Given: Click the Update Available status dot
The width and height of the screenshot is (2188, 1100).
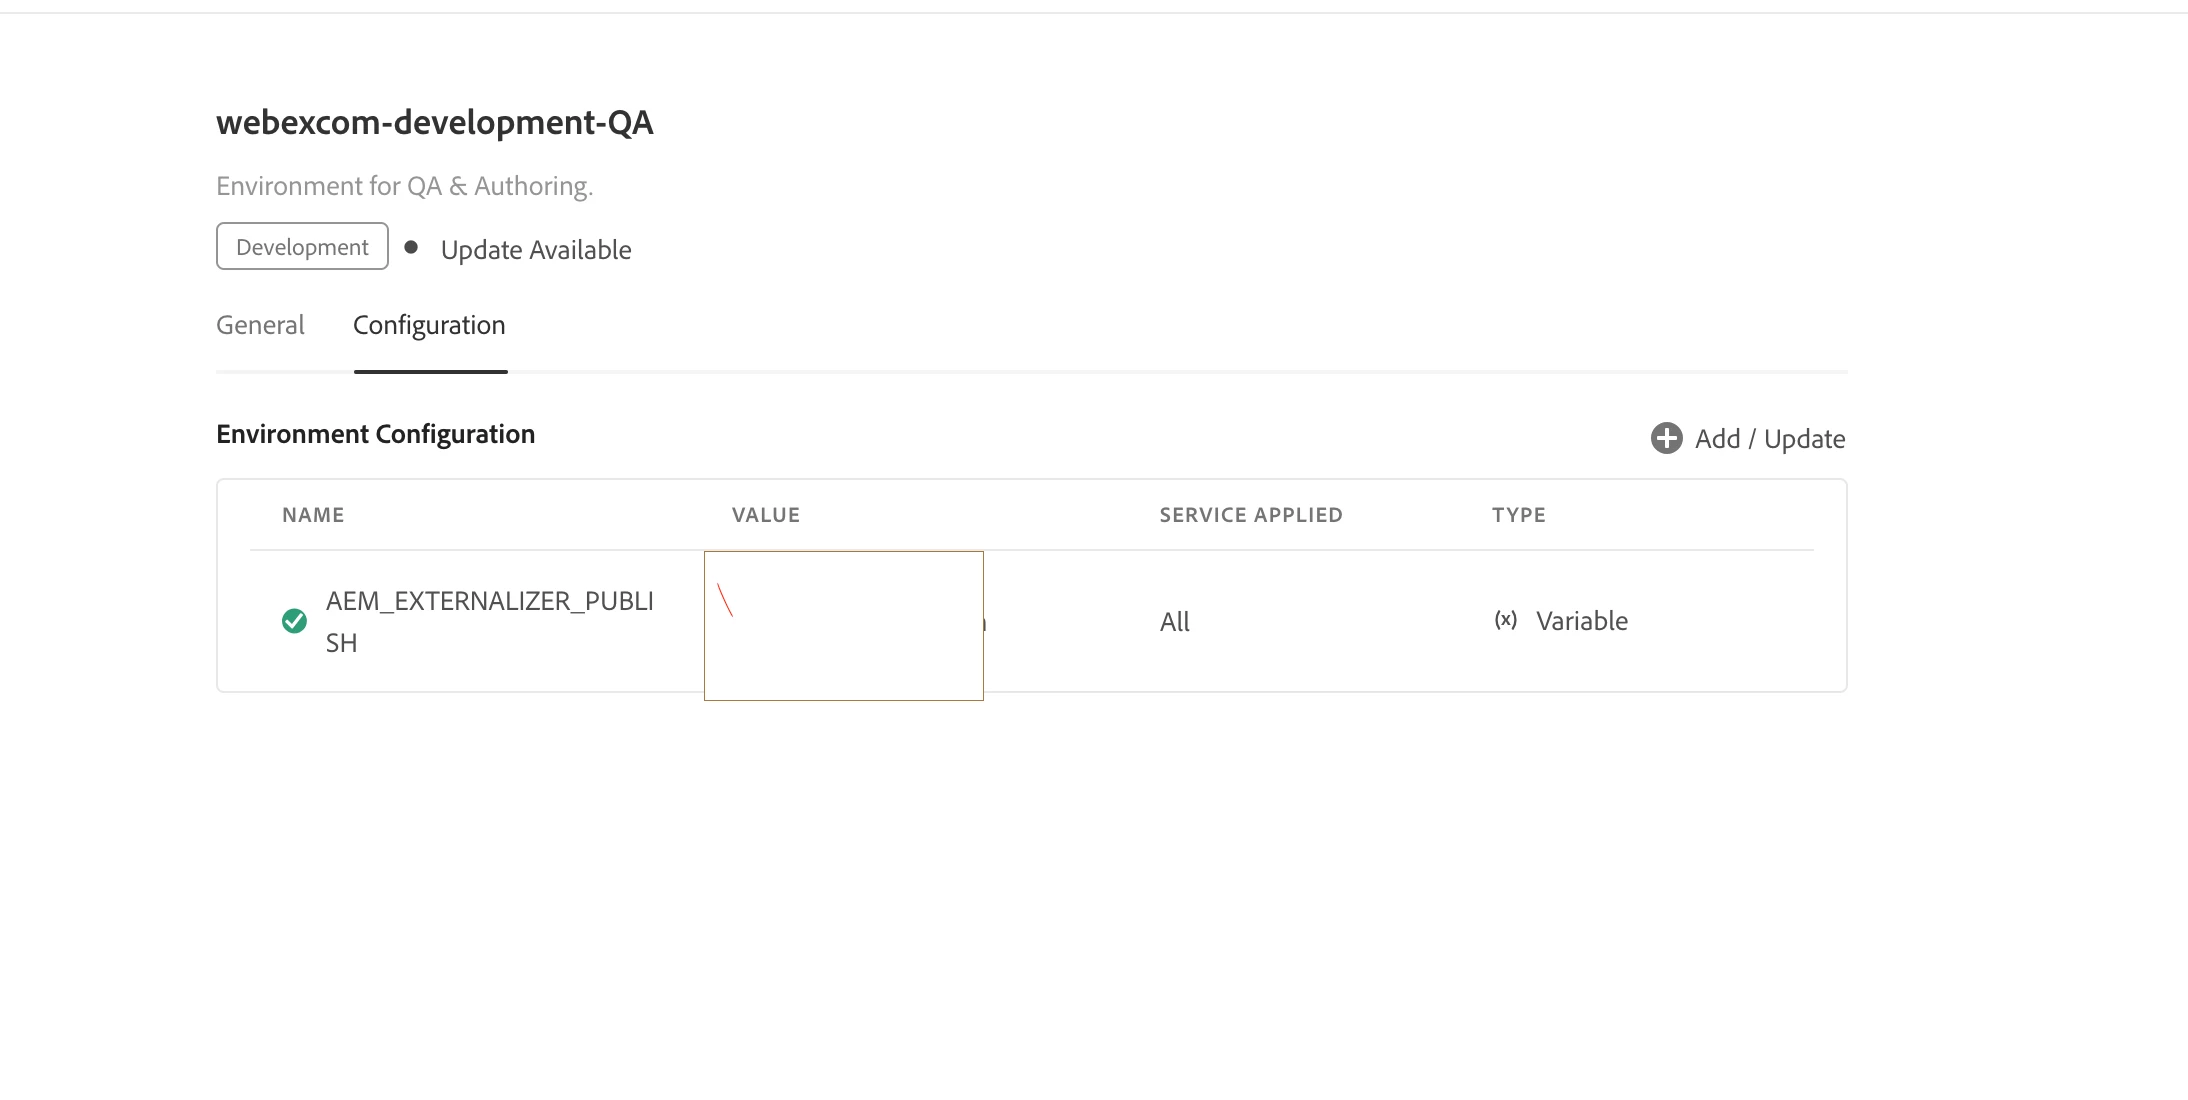Looking at the screenshot, I should pos(411,247).
